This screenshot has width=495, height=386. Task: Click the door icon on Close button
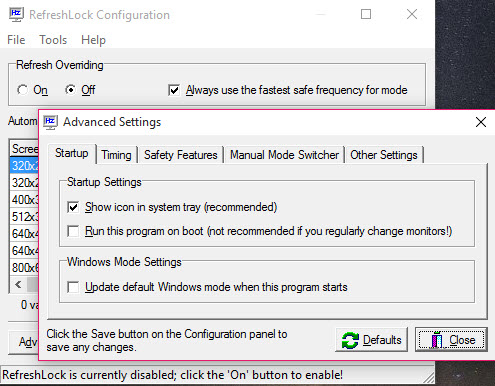coord(437,340)
